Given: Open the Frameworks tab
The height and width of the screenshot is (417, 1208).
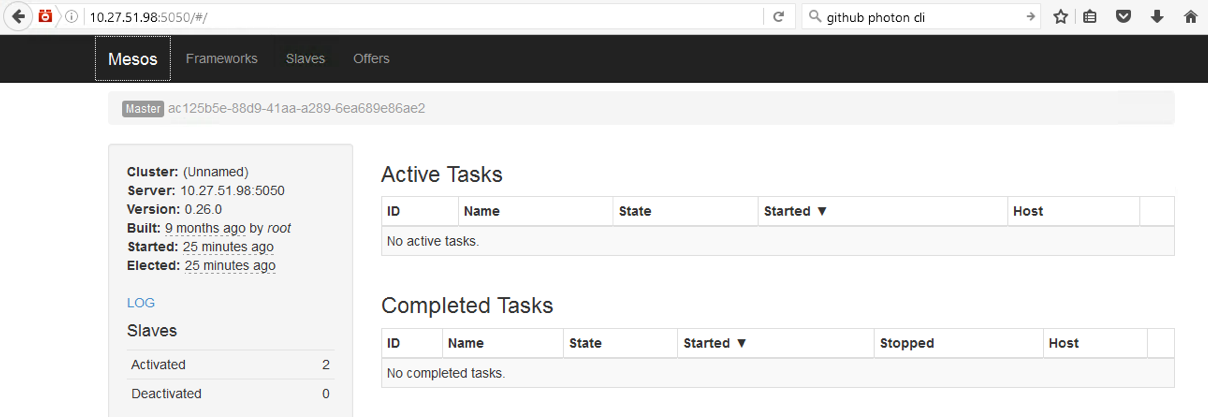Looking at the screenshot, I should coord(221,59).
